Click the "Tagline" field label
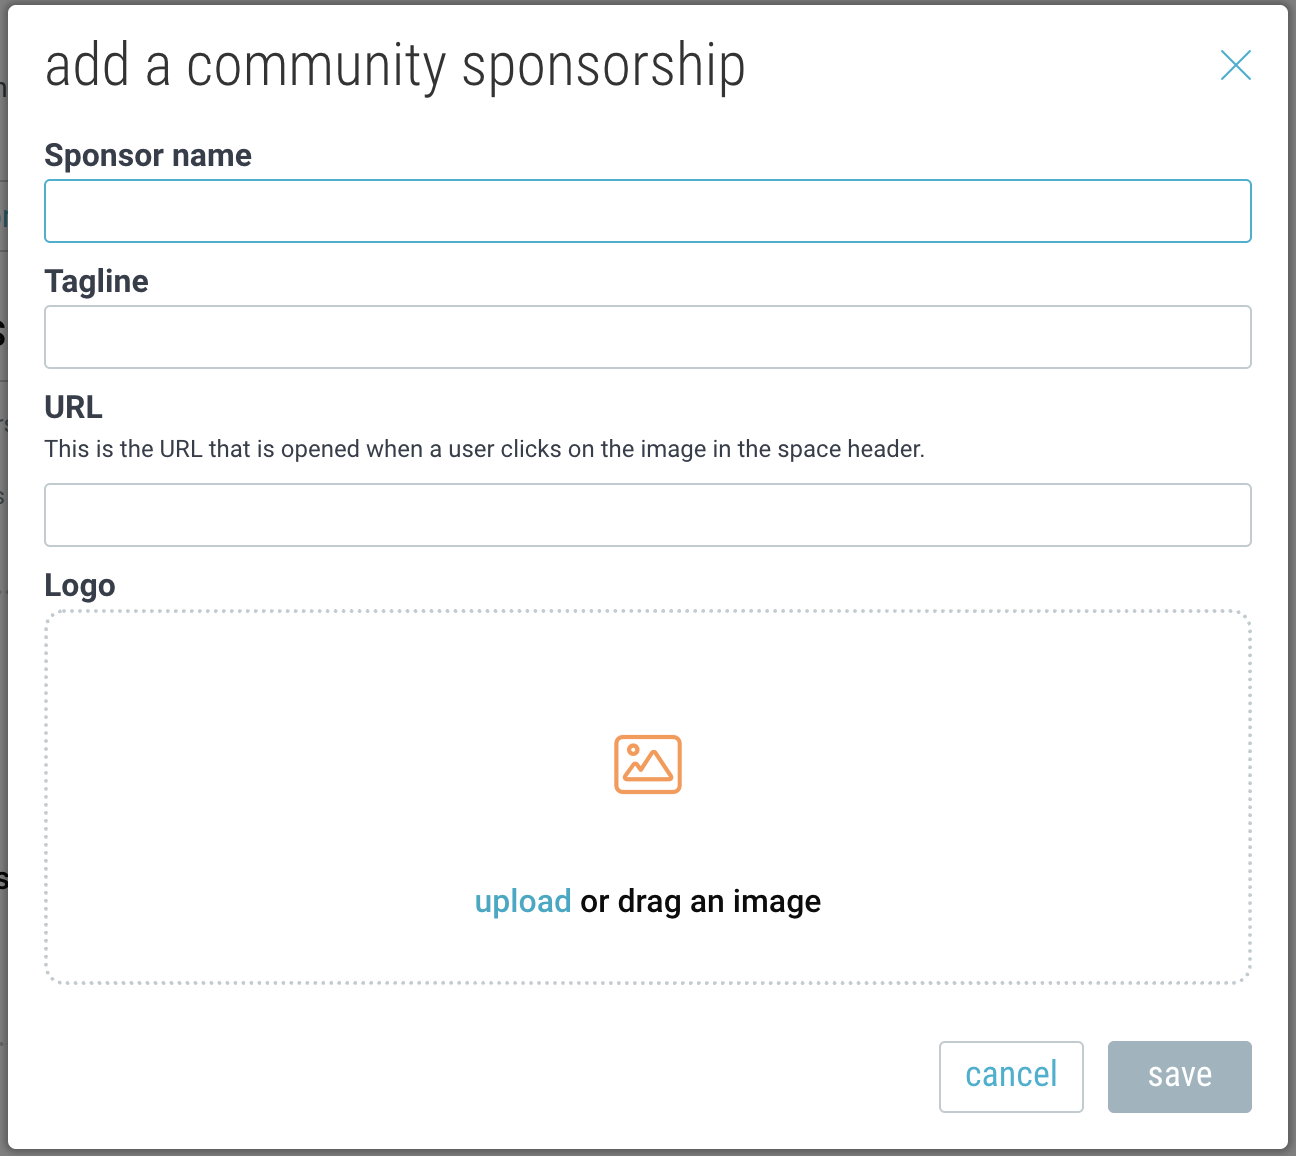The image size is (1296, 1156). coord(96,281)
